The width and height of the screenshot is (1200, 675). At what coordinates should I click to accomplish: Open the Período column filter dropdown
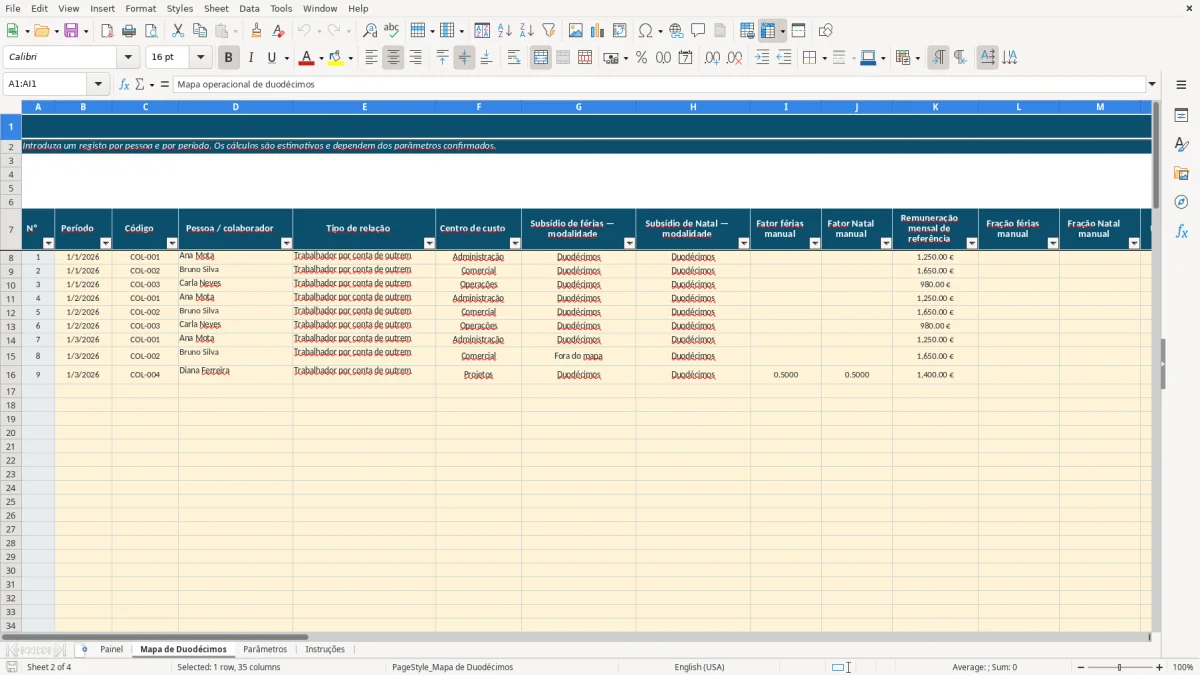pos(106,243)
